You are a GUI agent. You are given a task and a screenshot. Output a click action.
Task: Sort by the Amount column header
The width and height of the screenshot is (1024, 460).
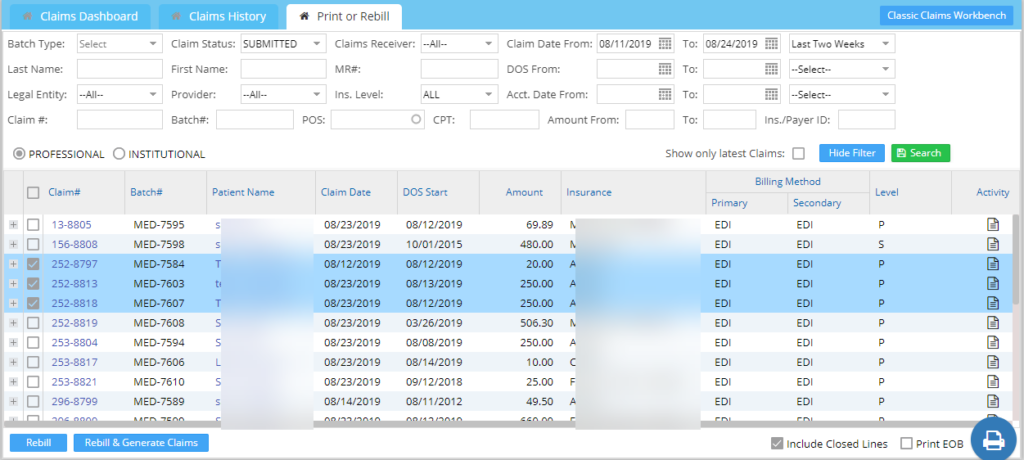pyautogui.click(x=524, y=192)
